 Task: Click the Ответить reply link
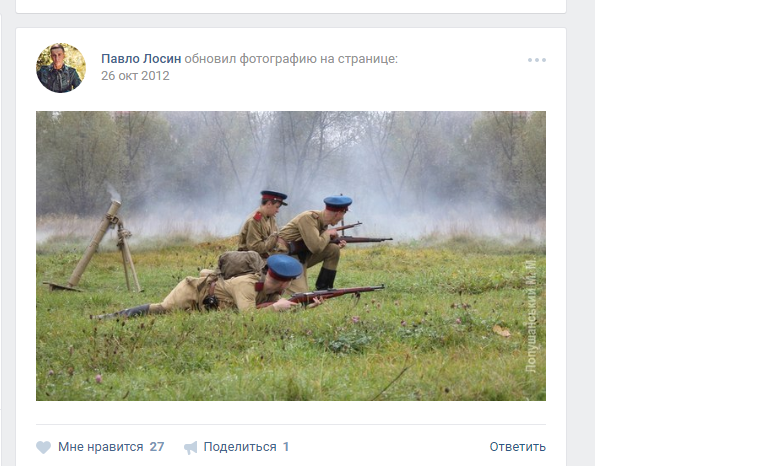point(518,447)
